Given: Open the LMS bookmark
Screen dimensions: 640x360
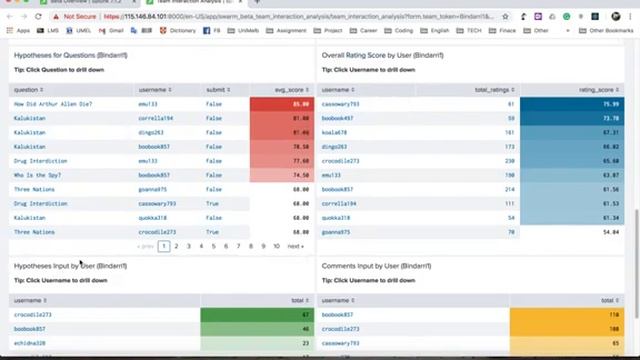Looking at the screenshot, I should click(48, 31).
